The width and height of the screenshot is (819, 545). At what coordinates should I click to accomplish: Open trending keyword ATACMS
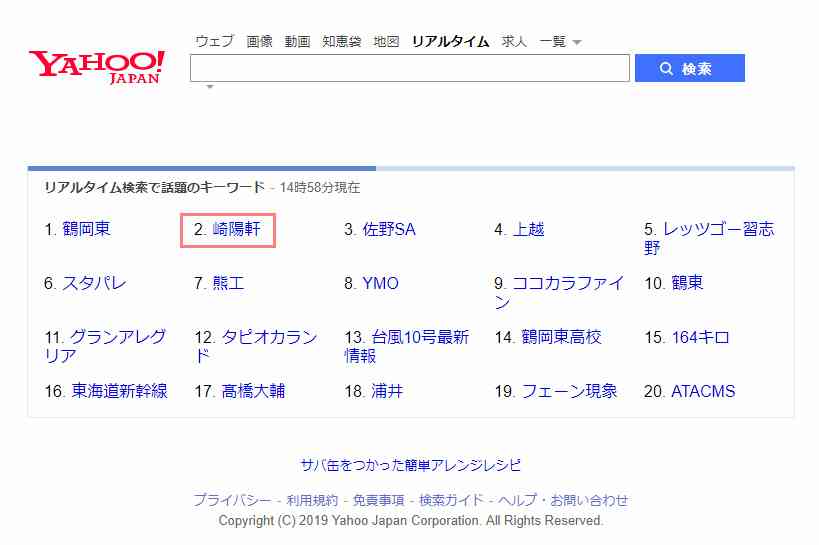click(x=703, y=391)
